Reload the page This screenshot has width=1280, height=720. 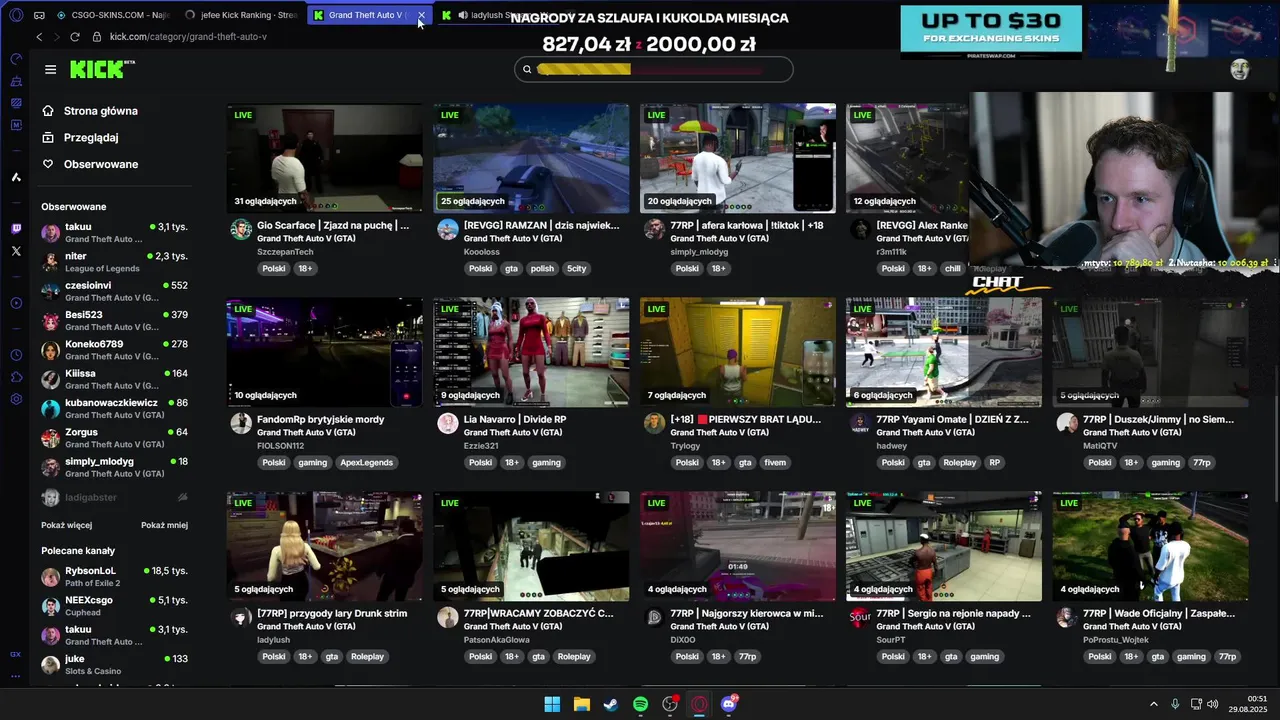click(74, 37)
